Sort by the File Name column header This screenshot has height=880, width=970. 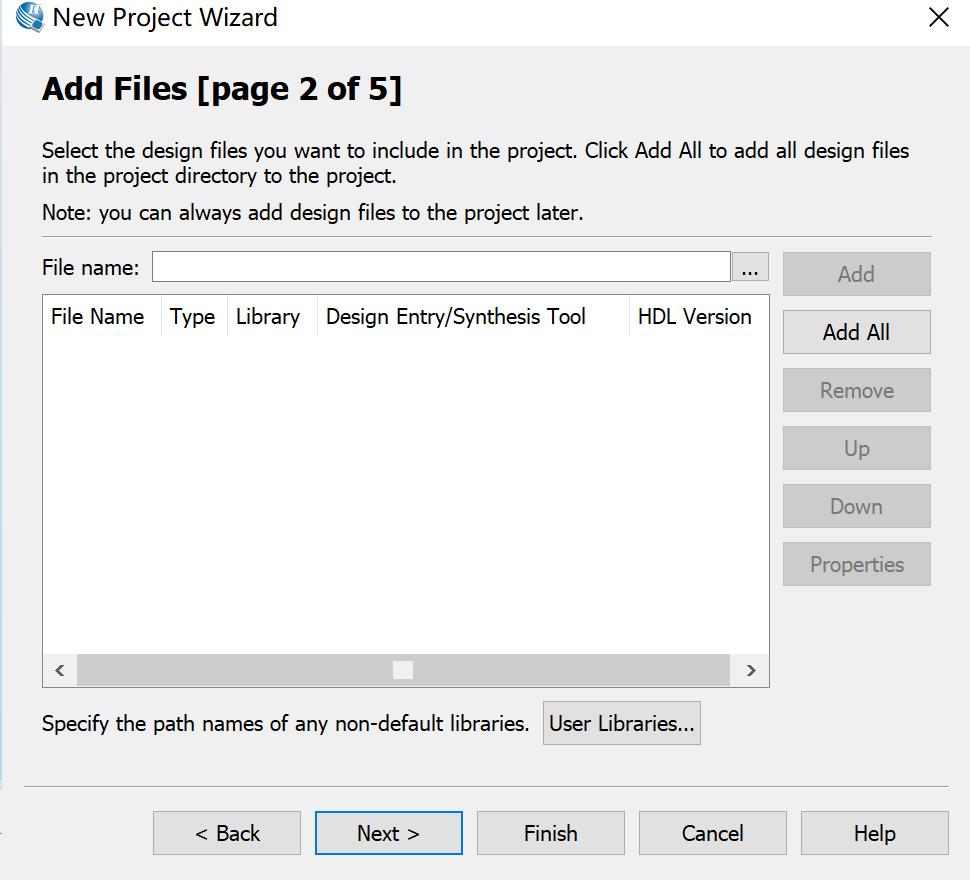(x=98, y=317)
